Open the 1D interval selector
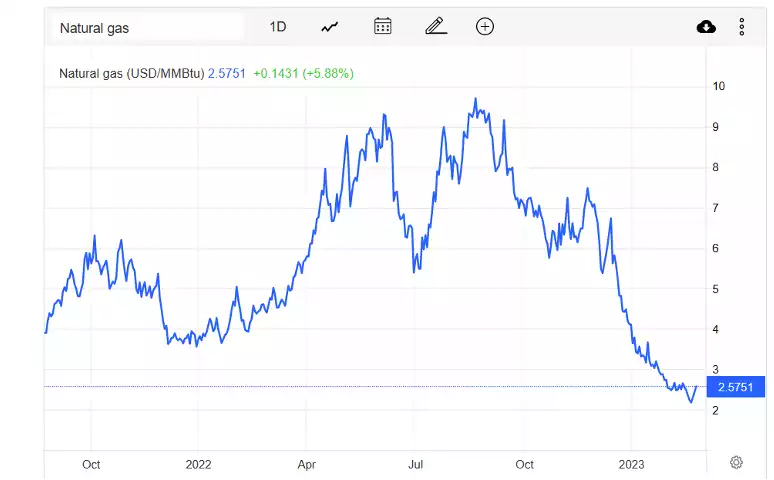Screen dimensions: 774x480 [278, 27]
